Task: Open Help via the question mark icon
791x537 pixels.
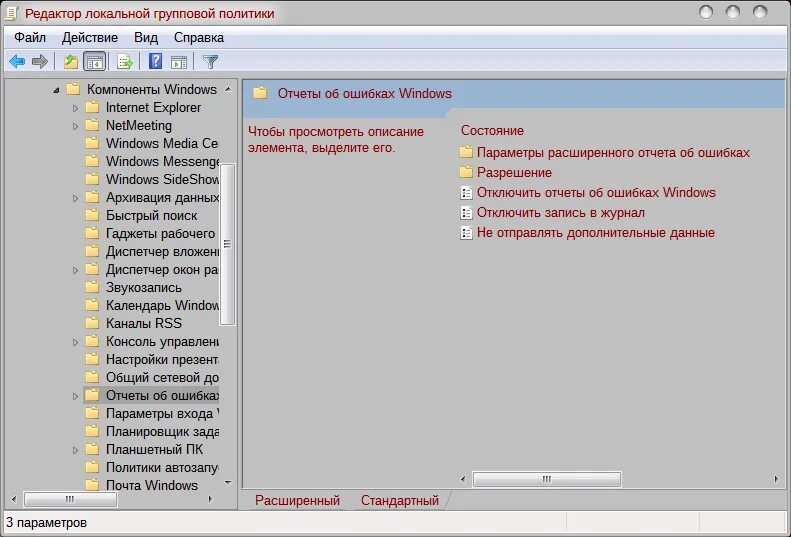Action: click(x=155, y=62)
